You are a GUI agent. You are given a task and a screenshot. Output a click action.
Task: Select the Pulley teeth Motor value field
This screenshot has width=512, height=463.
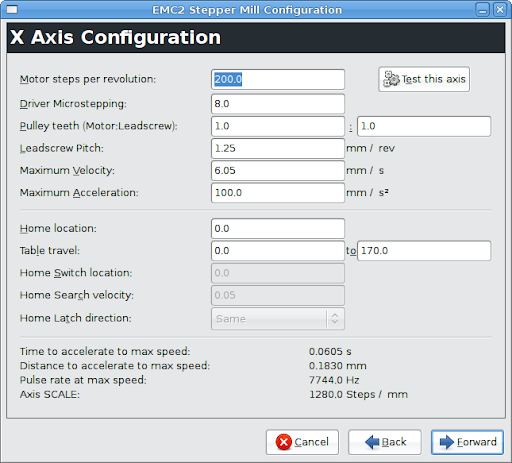(x=278, y=126)
